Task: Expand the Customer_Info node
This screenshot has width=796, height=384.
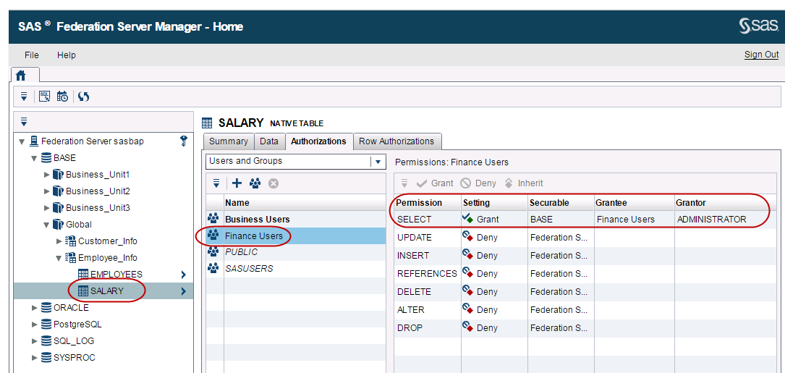Action: pos(59,241)
